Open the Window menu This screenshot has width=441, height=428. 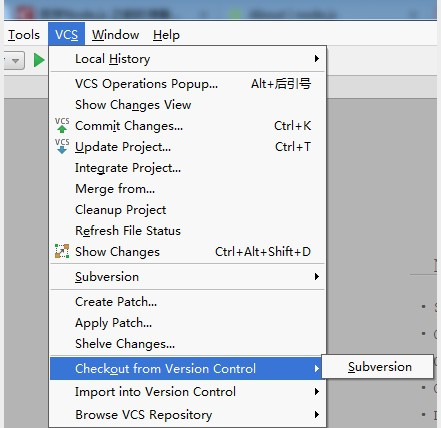click(x=115, y=35)
